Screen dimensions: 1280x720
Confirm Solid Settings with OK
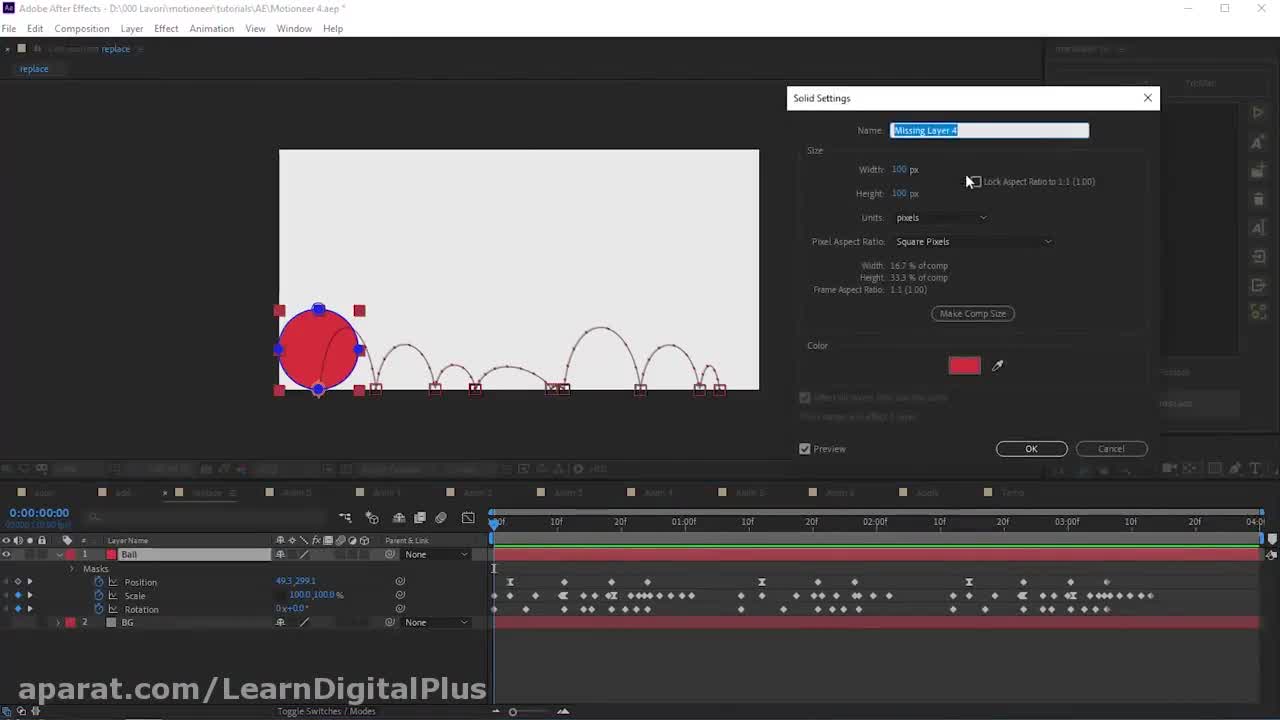[x=1031, y=449]
